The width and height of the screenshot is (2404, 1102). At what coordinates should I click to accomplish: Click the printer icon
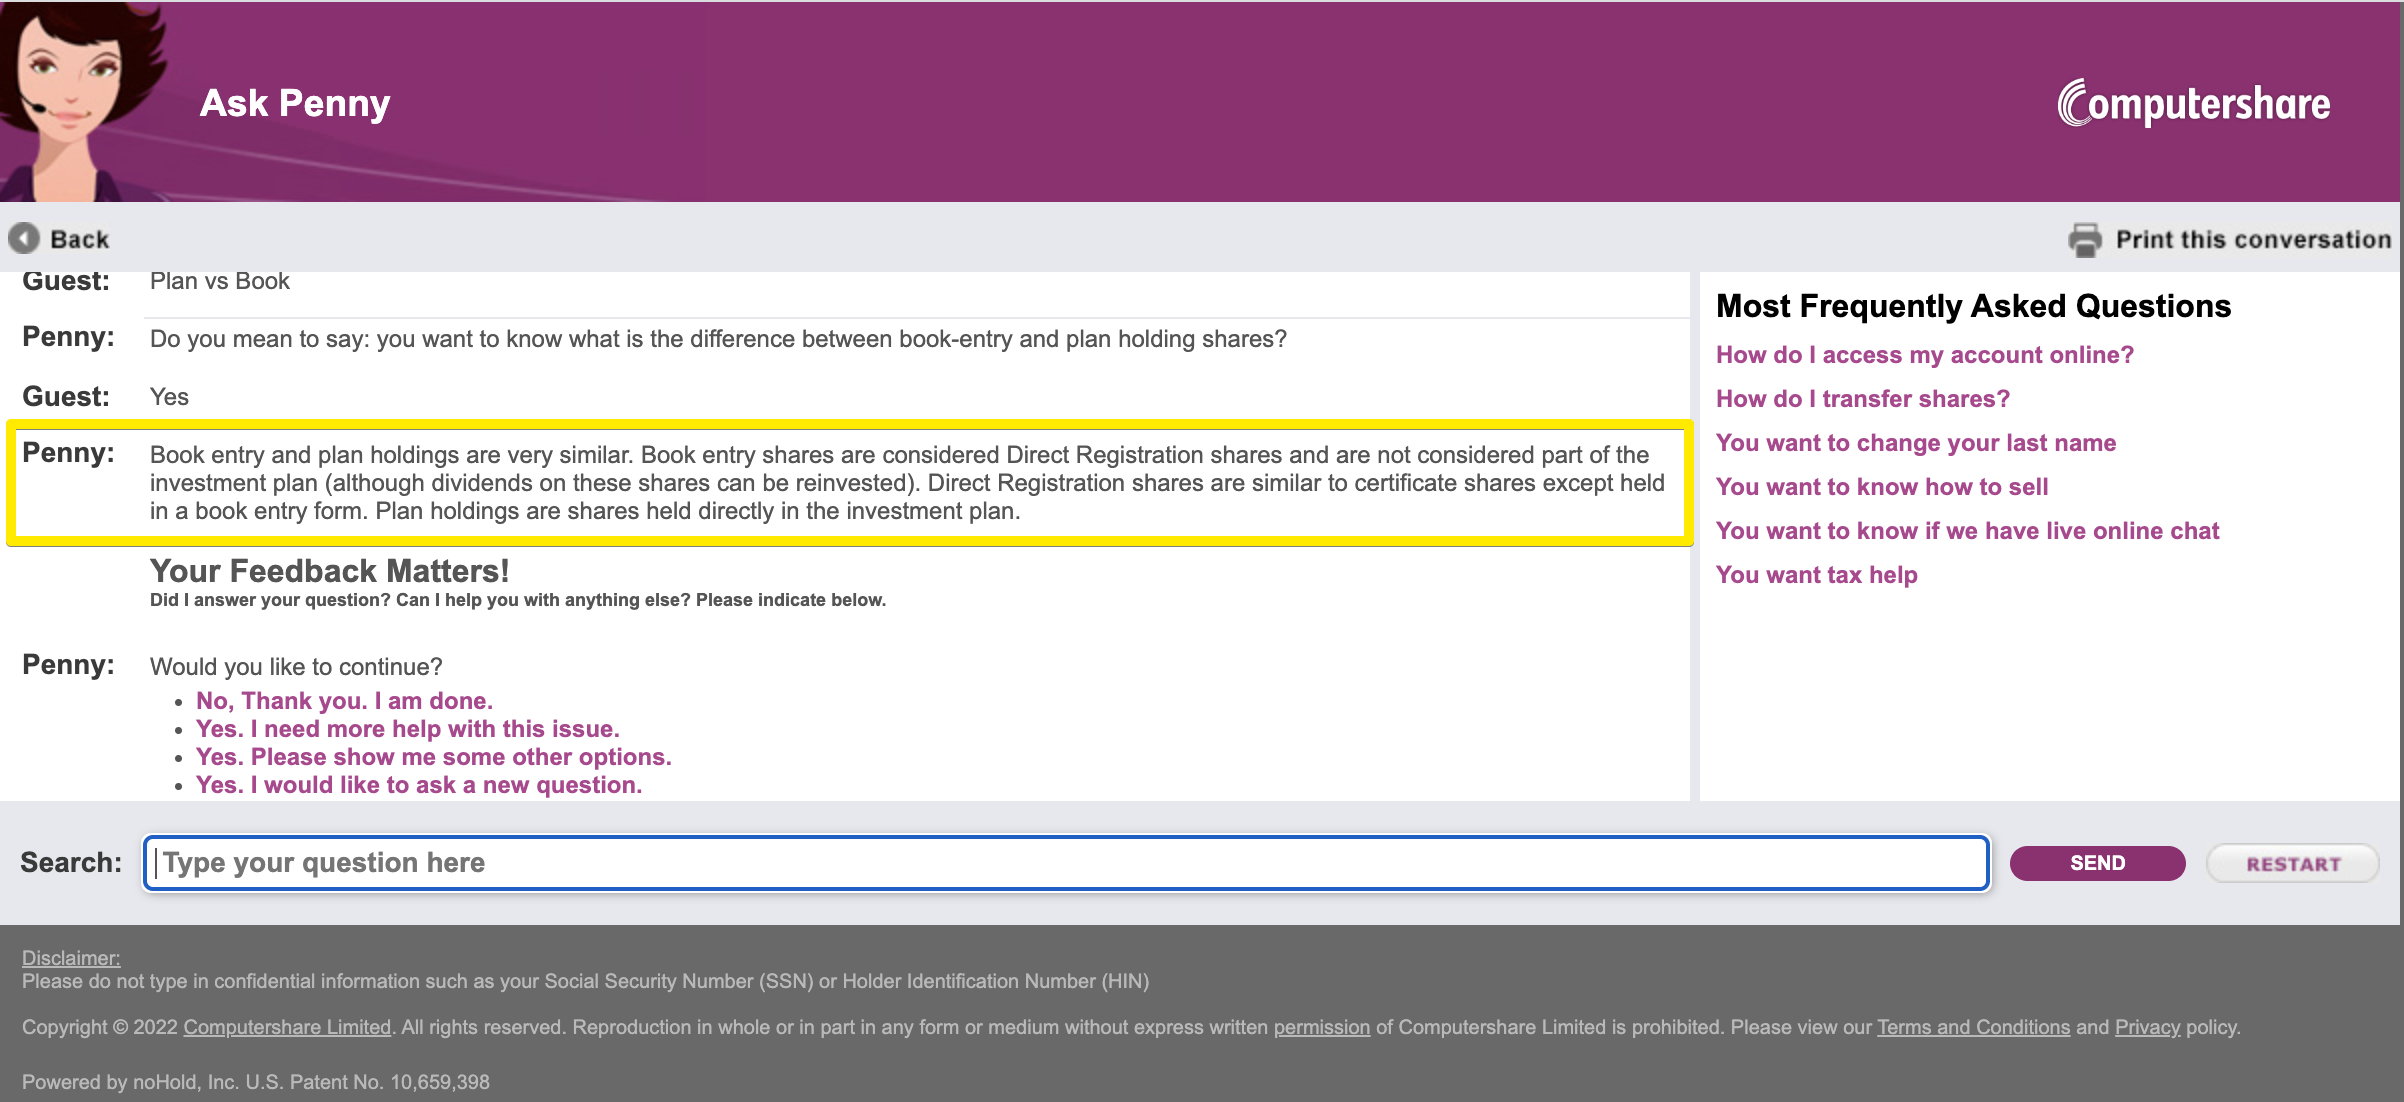2085,239
